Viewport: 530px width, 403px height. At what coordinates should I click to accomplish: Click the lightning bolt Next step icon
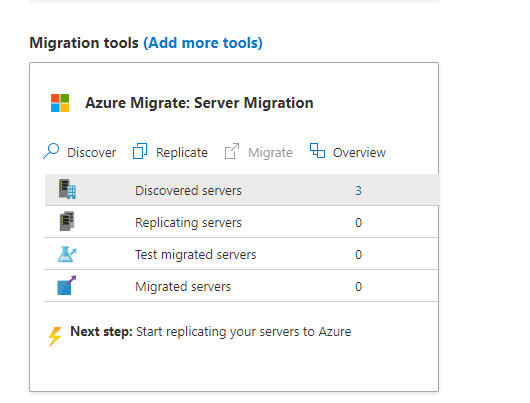coord(54,336)
